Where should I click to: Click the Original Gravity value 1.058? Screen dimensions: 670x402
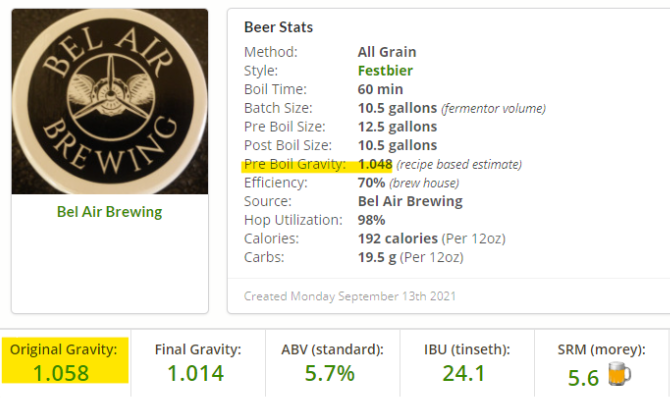pyautogui.click(x=59, y=374)
